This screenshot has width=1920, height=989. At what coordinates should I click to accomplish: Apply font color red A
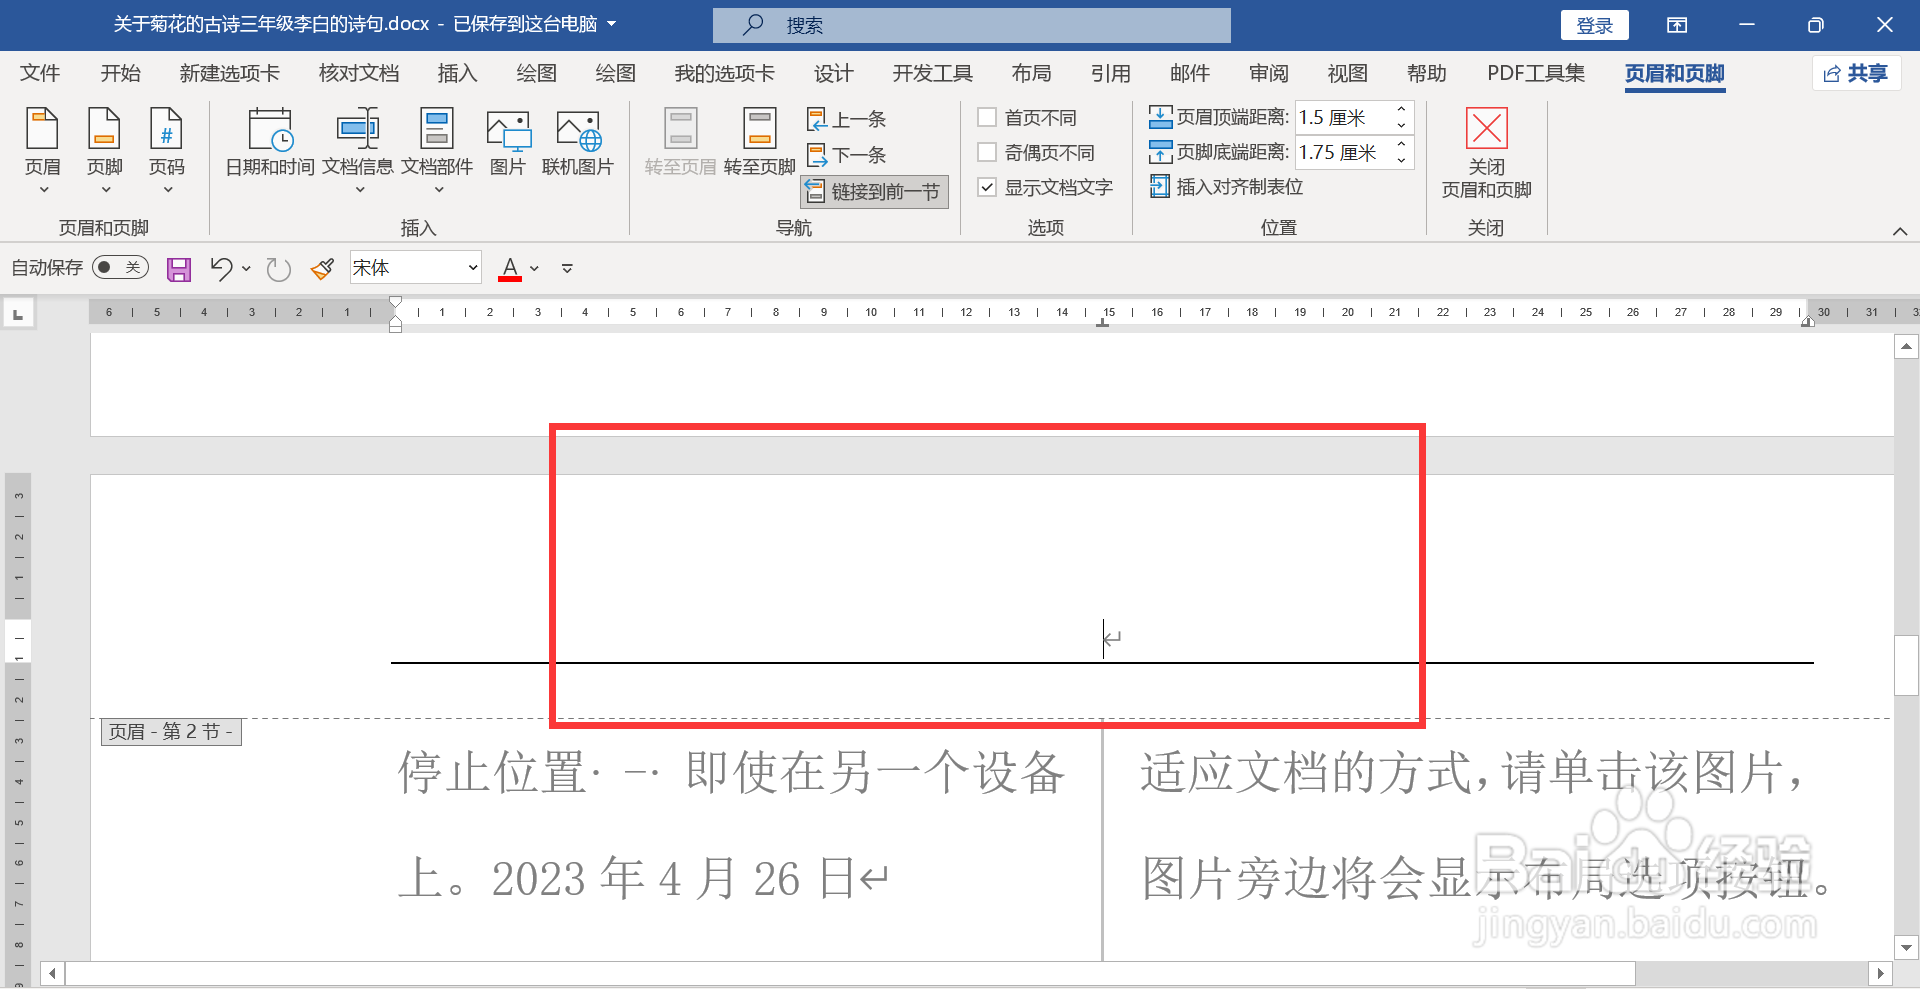click(x=510, y=268)
